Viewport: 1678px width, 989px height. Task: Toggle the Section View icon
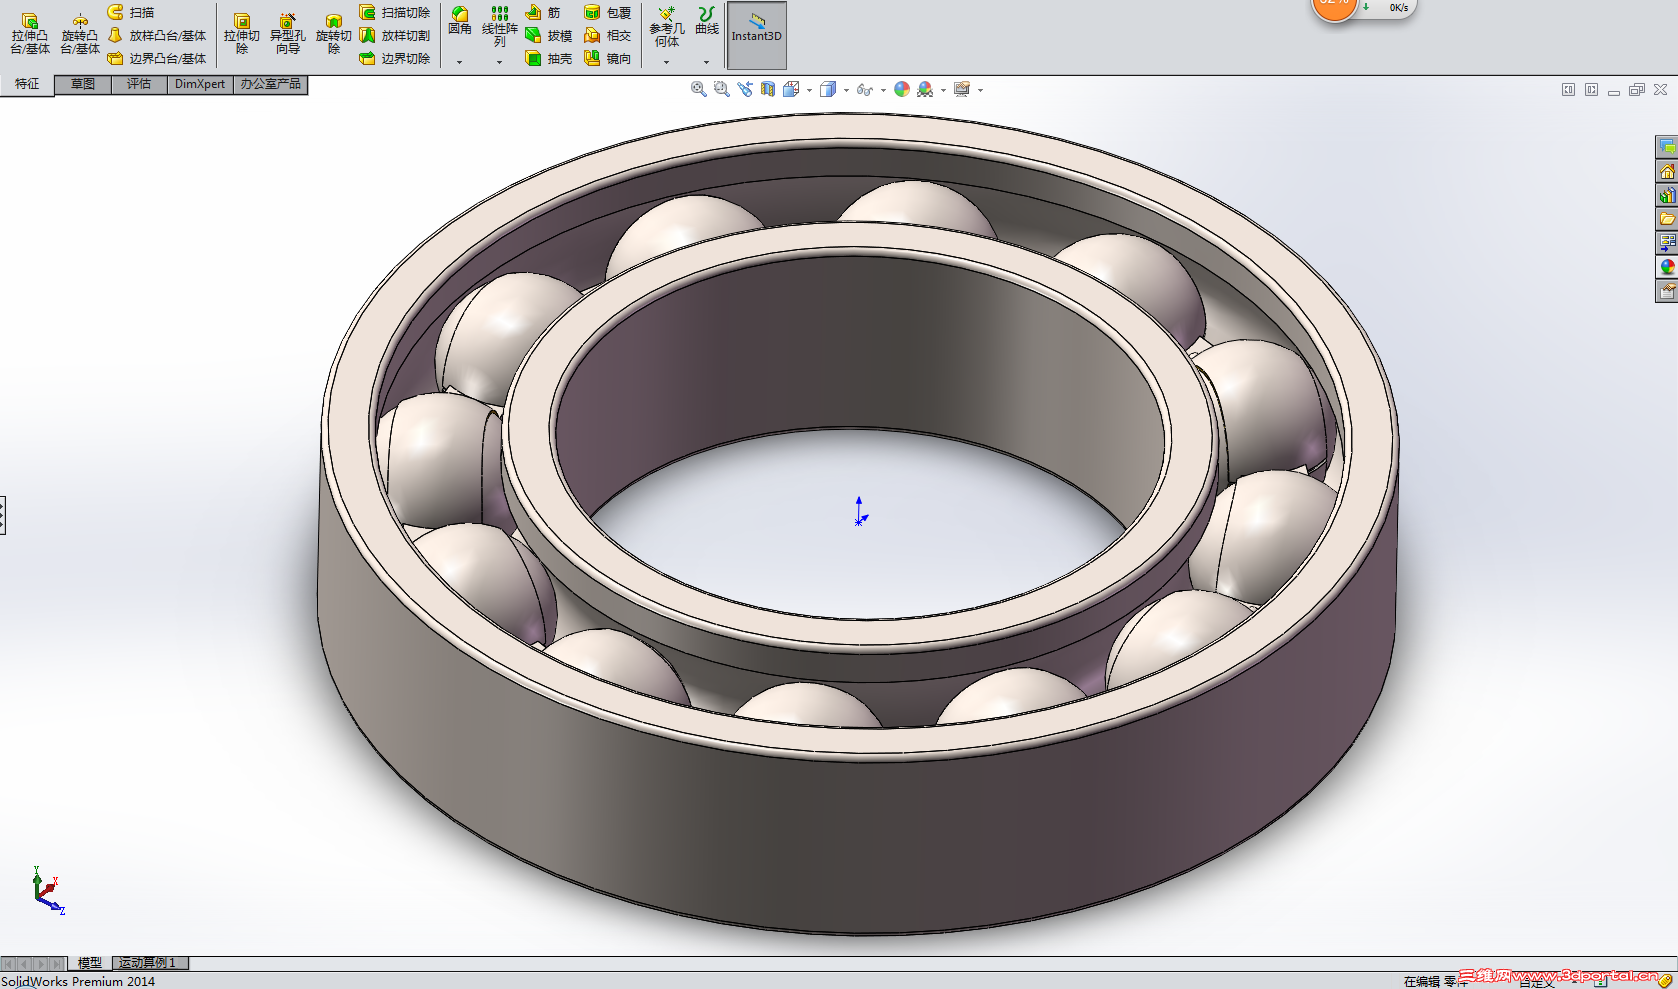(768, 89)
